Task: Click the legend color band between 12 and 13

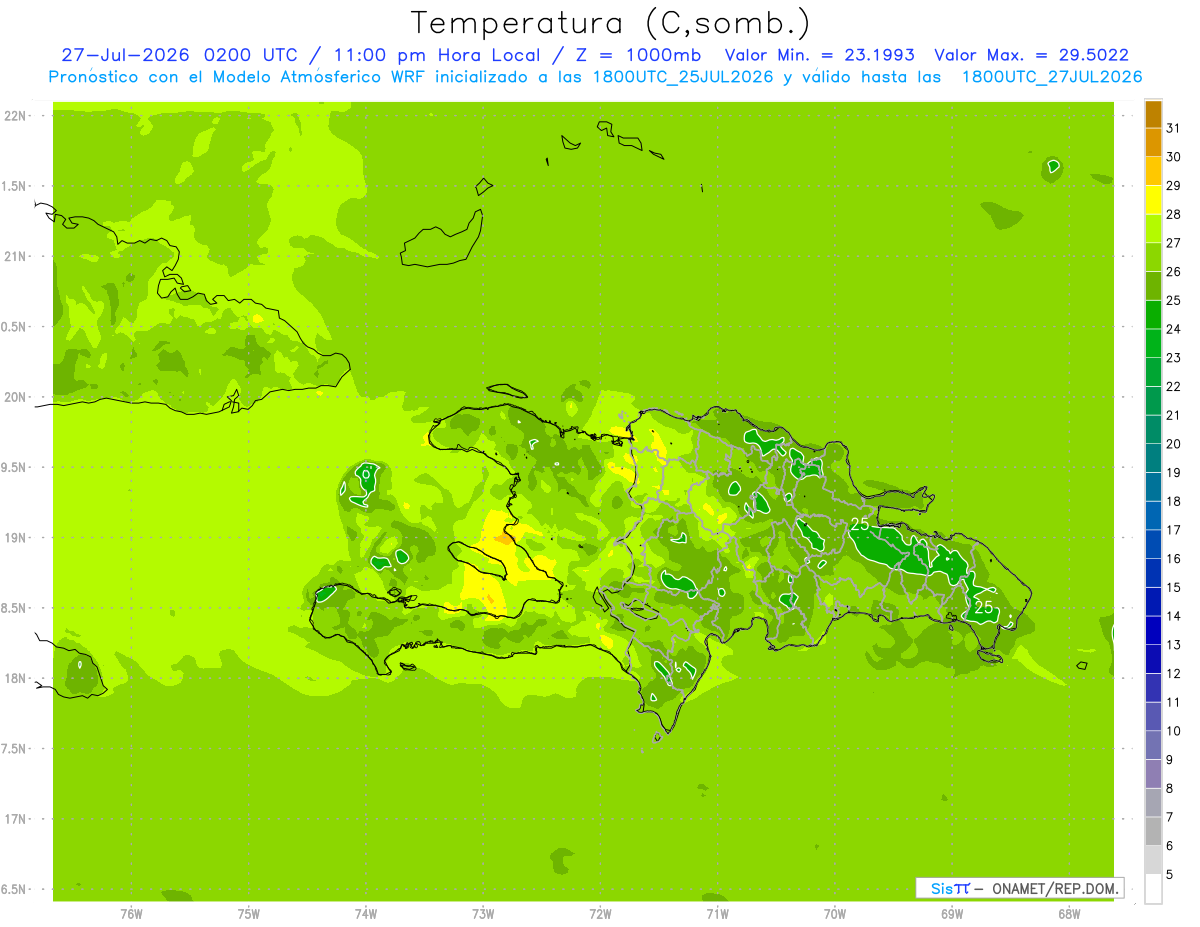Action: pyautogui.click(x=1153, y=659)
